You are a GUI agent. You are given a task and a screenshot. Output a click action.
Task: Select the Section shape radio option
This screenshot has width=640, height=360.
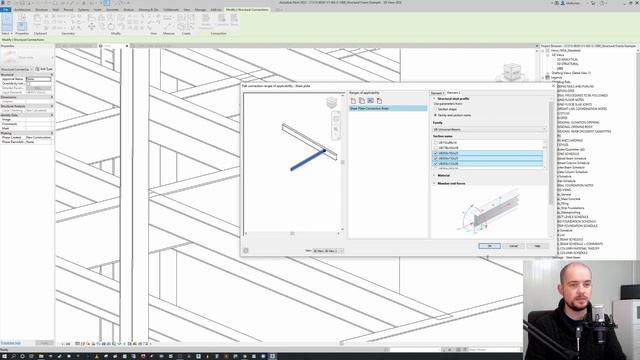click(x=436, y=109)
